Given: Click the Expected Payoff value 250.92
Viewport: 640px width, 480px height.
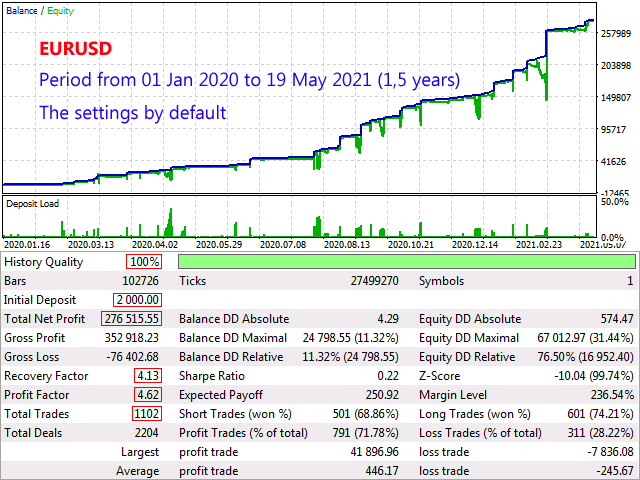Looking at the screenshot, I should pos(382,395).
